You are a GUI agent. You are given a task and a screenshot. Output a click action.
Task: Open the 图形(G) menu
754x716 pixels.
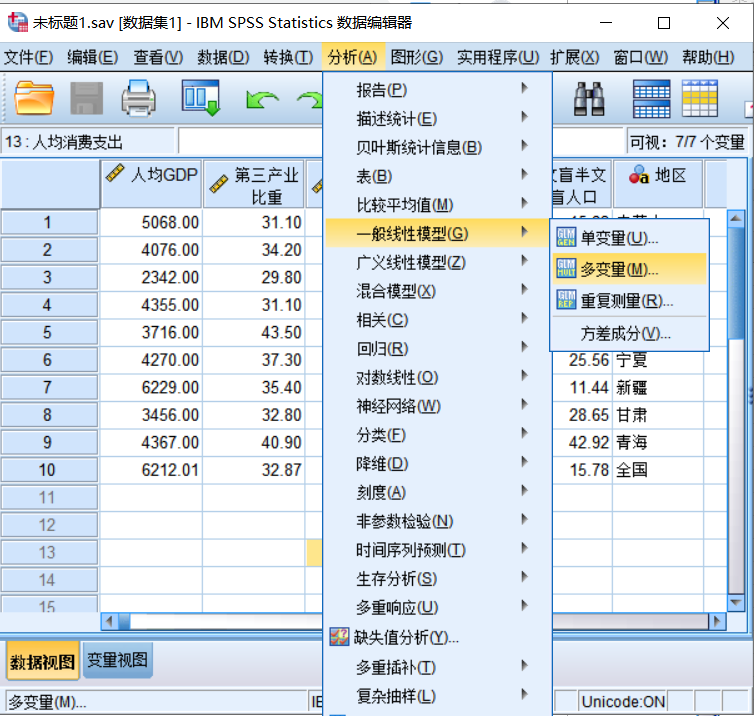(416, 58)
